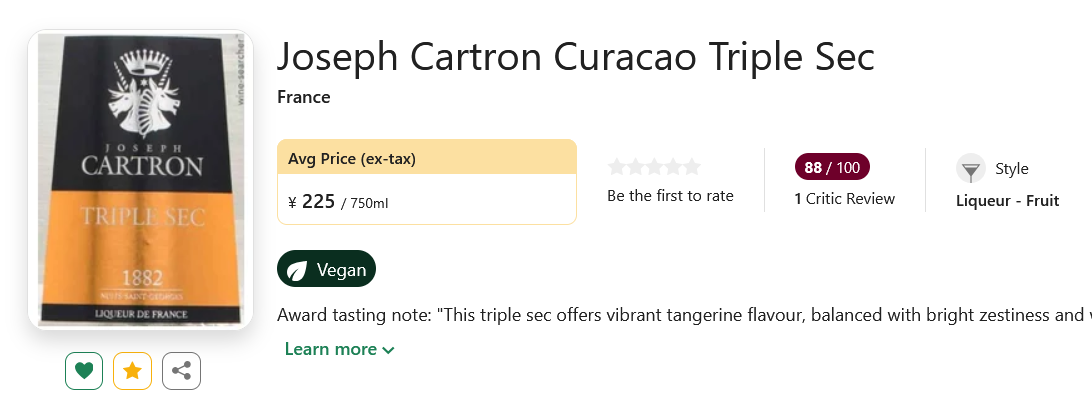Open the 88 / 100 score badge

(x=832, y=167)
